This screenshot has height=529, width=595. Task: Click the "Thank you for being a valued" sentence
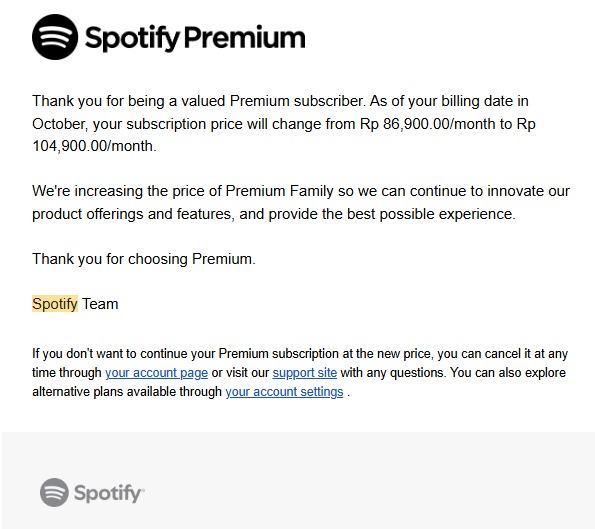(131, 101)
